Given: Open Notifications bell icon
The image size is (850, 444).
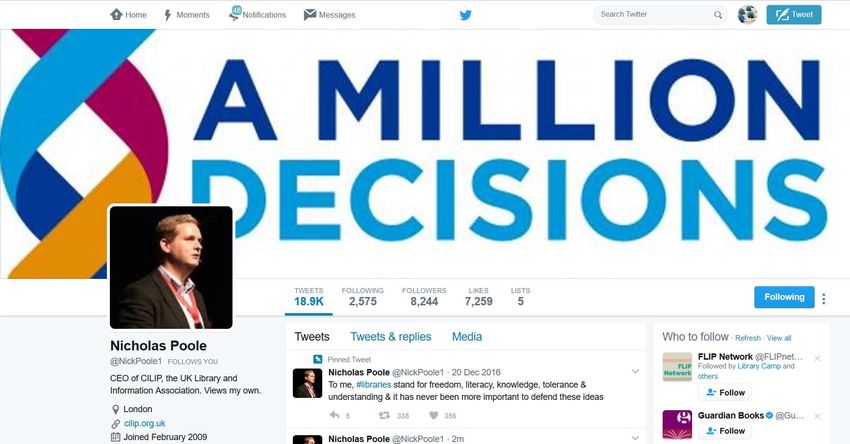Looking at the screenshot, I should click(x=235, y=14).
